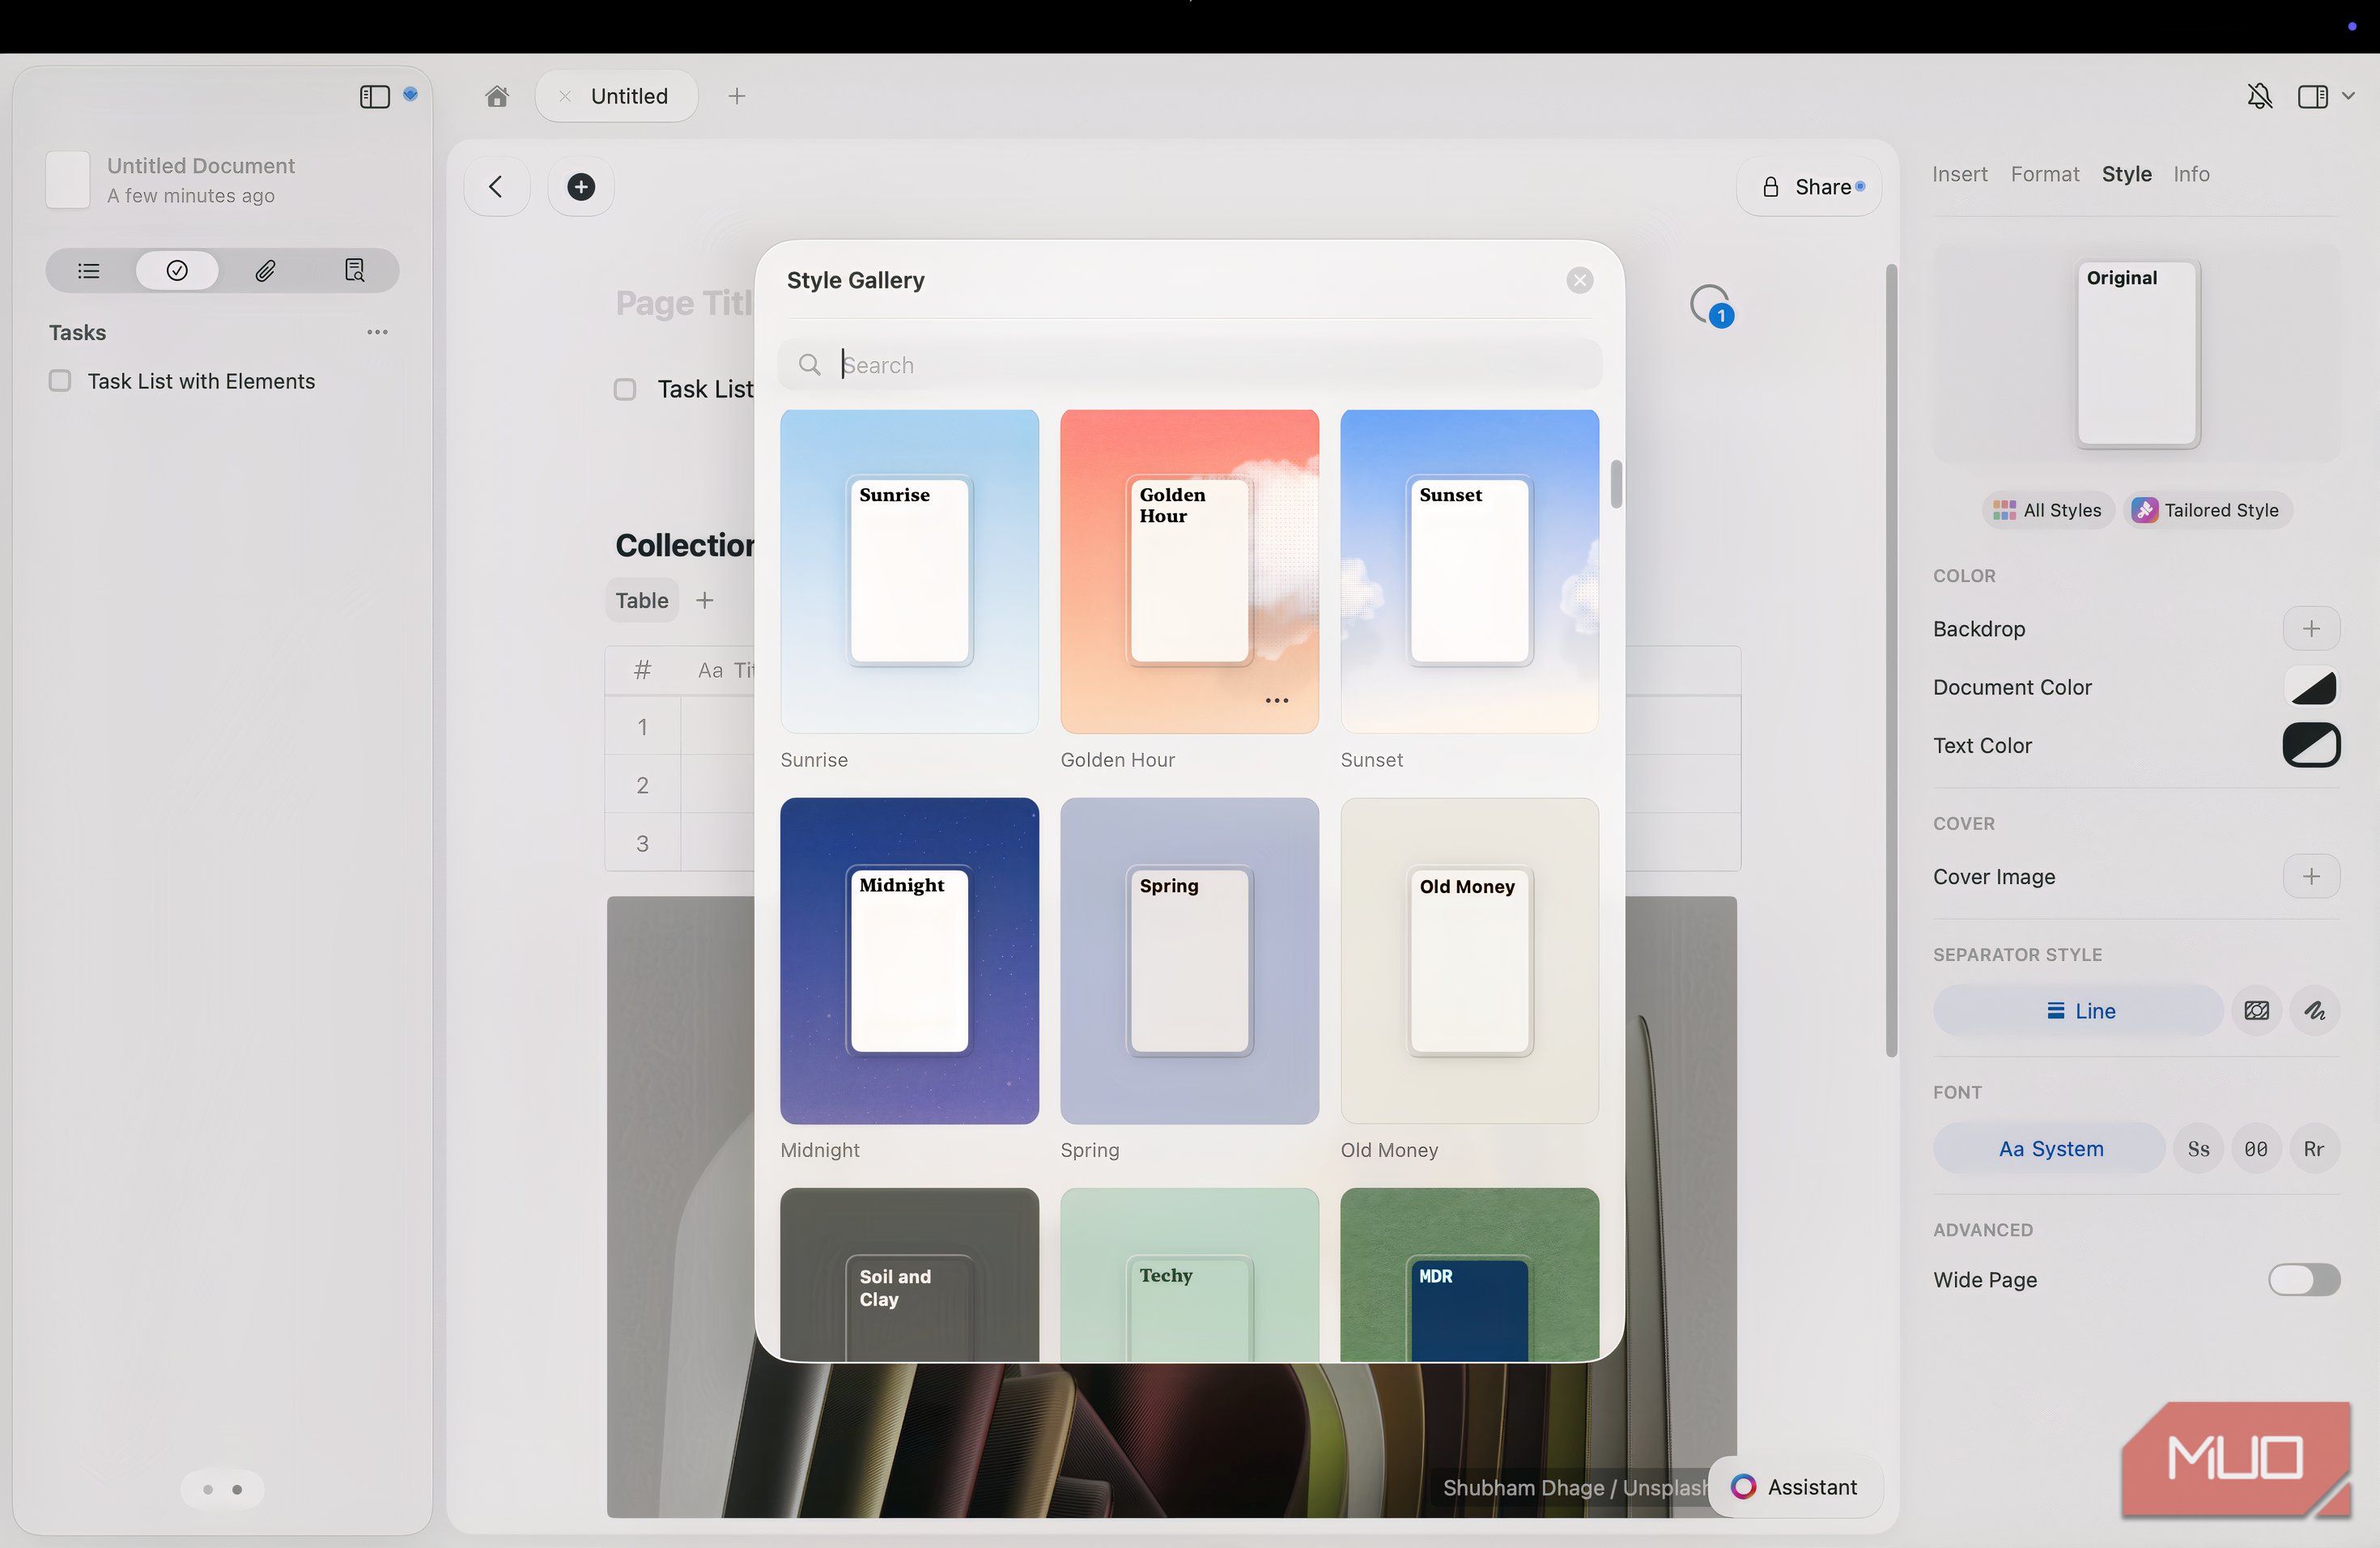Choose the Techy style thumbnail
Viewport: 2380px width, 1548px height.
click(1189, 1274)
